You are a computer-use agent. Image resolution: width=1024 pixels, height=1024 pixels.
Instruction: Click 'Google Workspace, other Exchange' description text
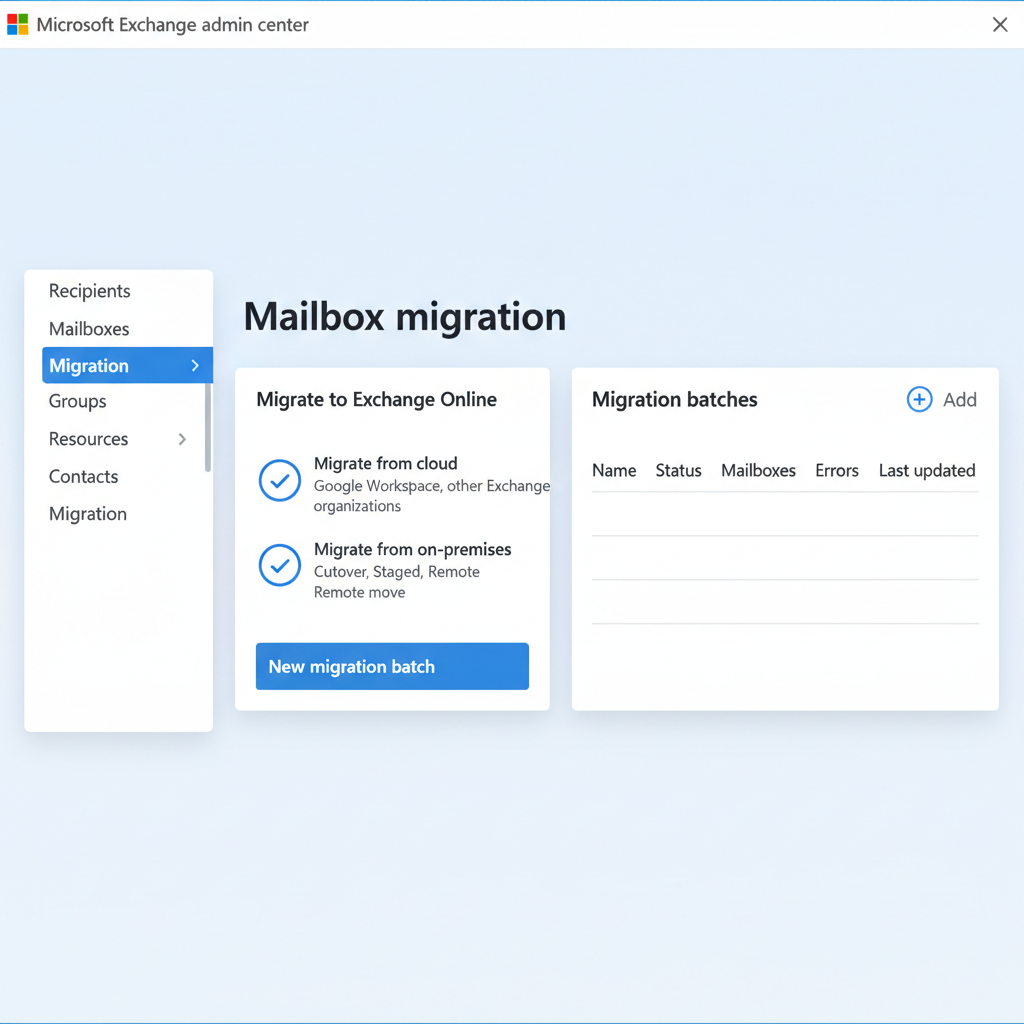tap(432, 486)
